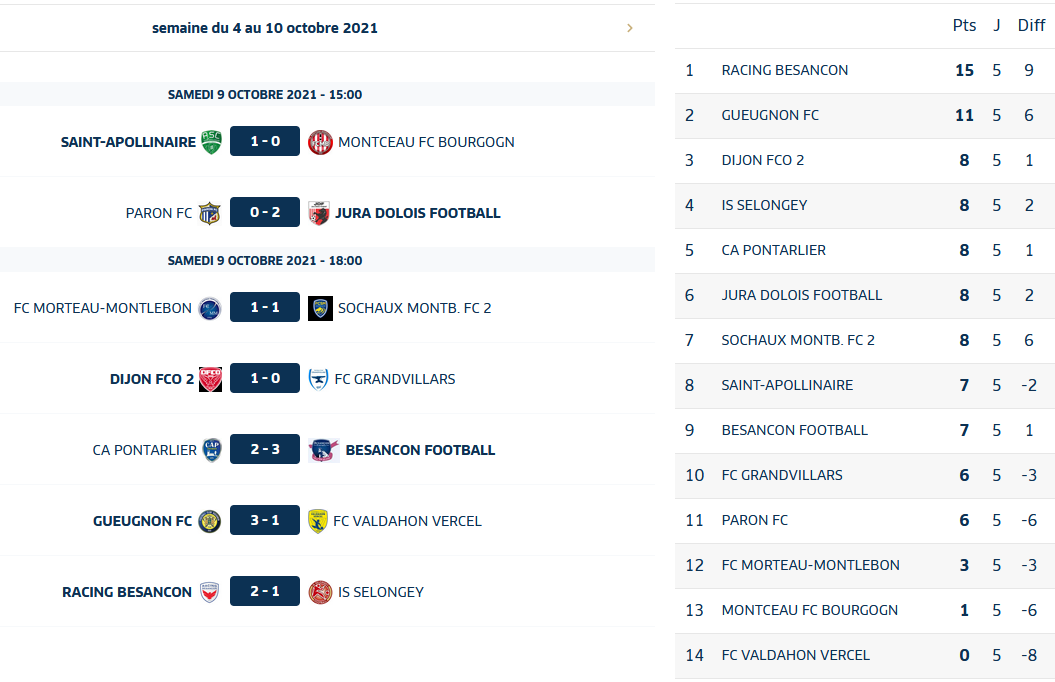Click the Jura Dolois Football club logo

(319, 213)
